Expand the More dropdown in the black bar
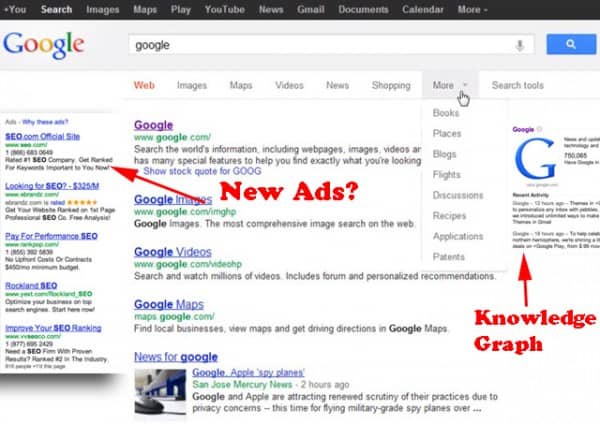The image size is (600, 424). tap(473, 9)
